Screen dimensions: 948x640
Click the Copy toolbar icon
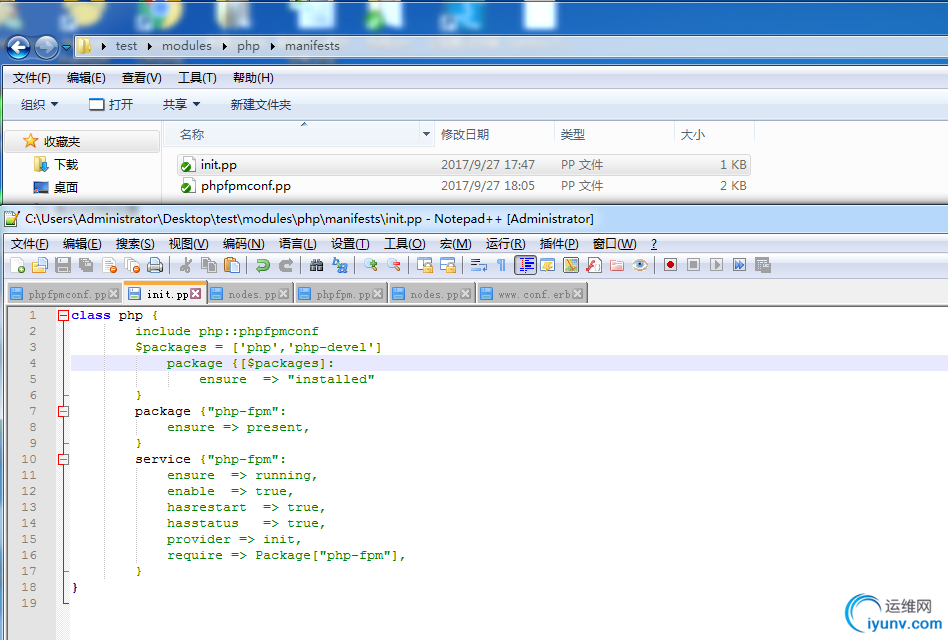click(209, 265)
